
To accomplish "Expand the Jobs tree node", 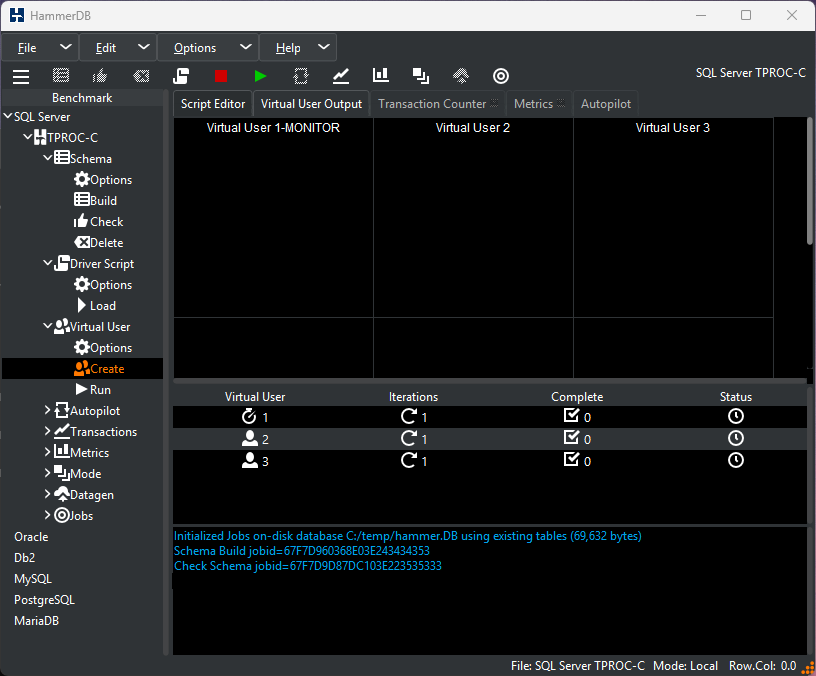I will click(x=47, y=515).
